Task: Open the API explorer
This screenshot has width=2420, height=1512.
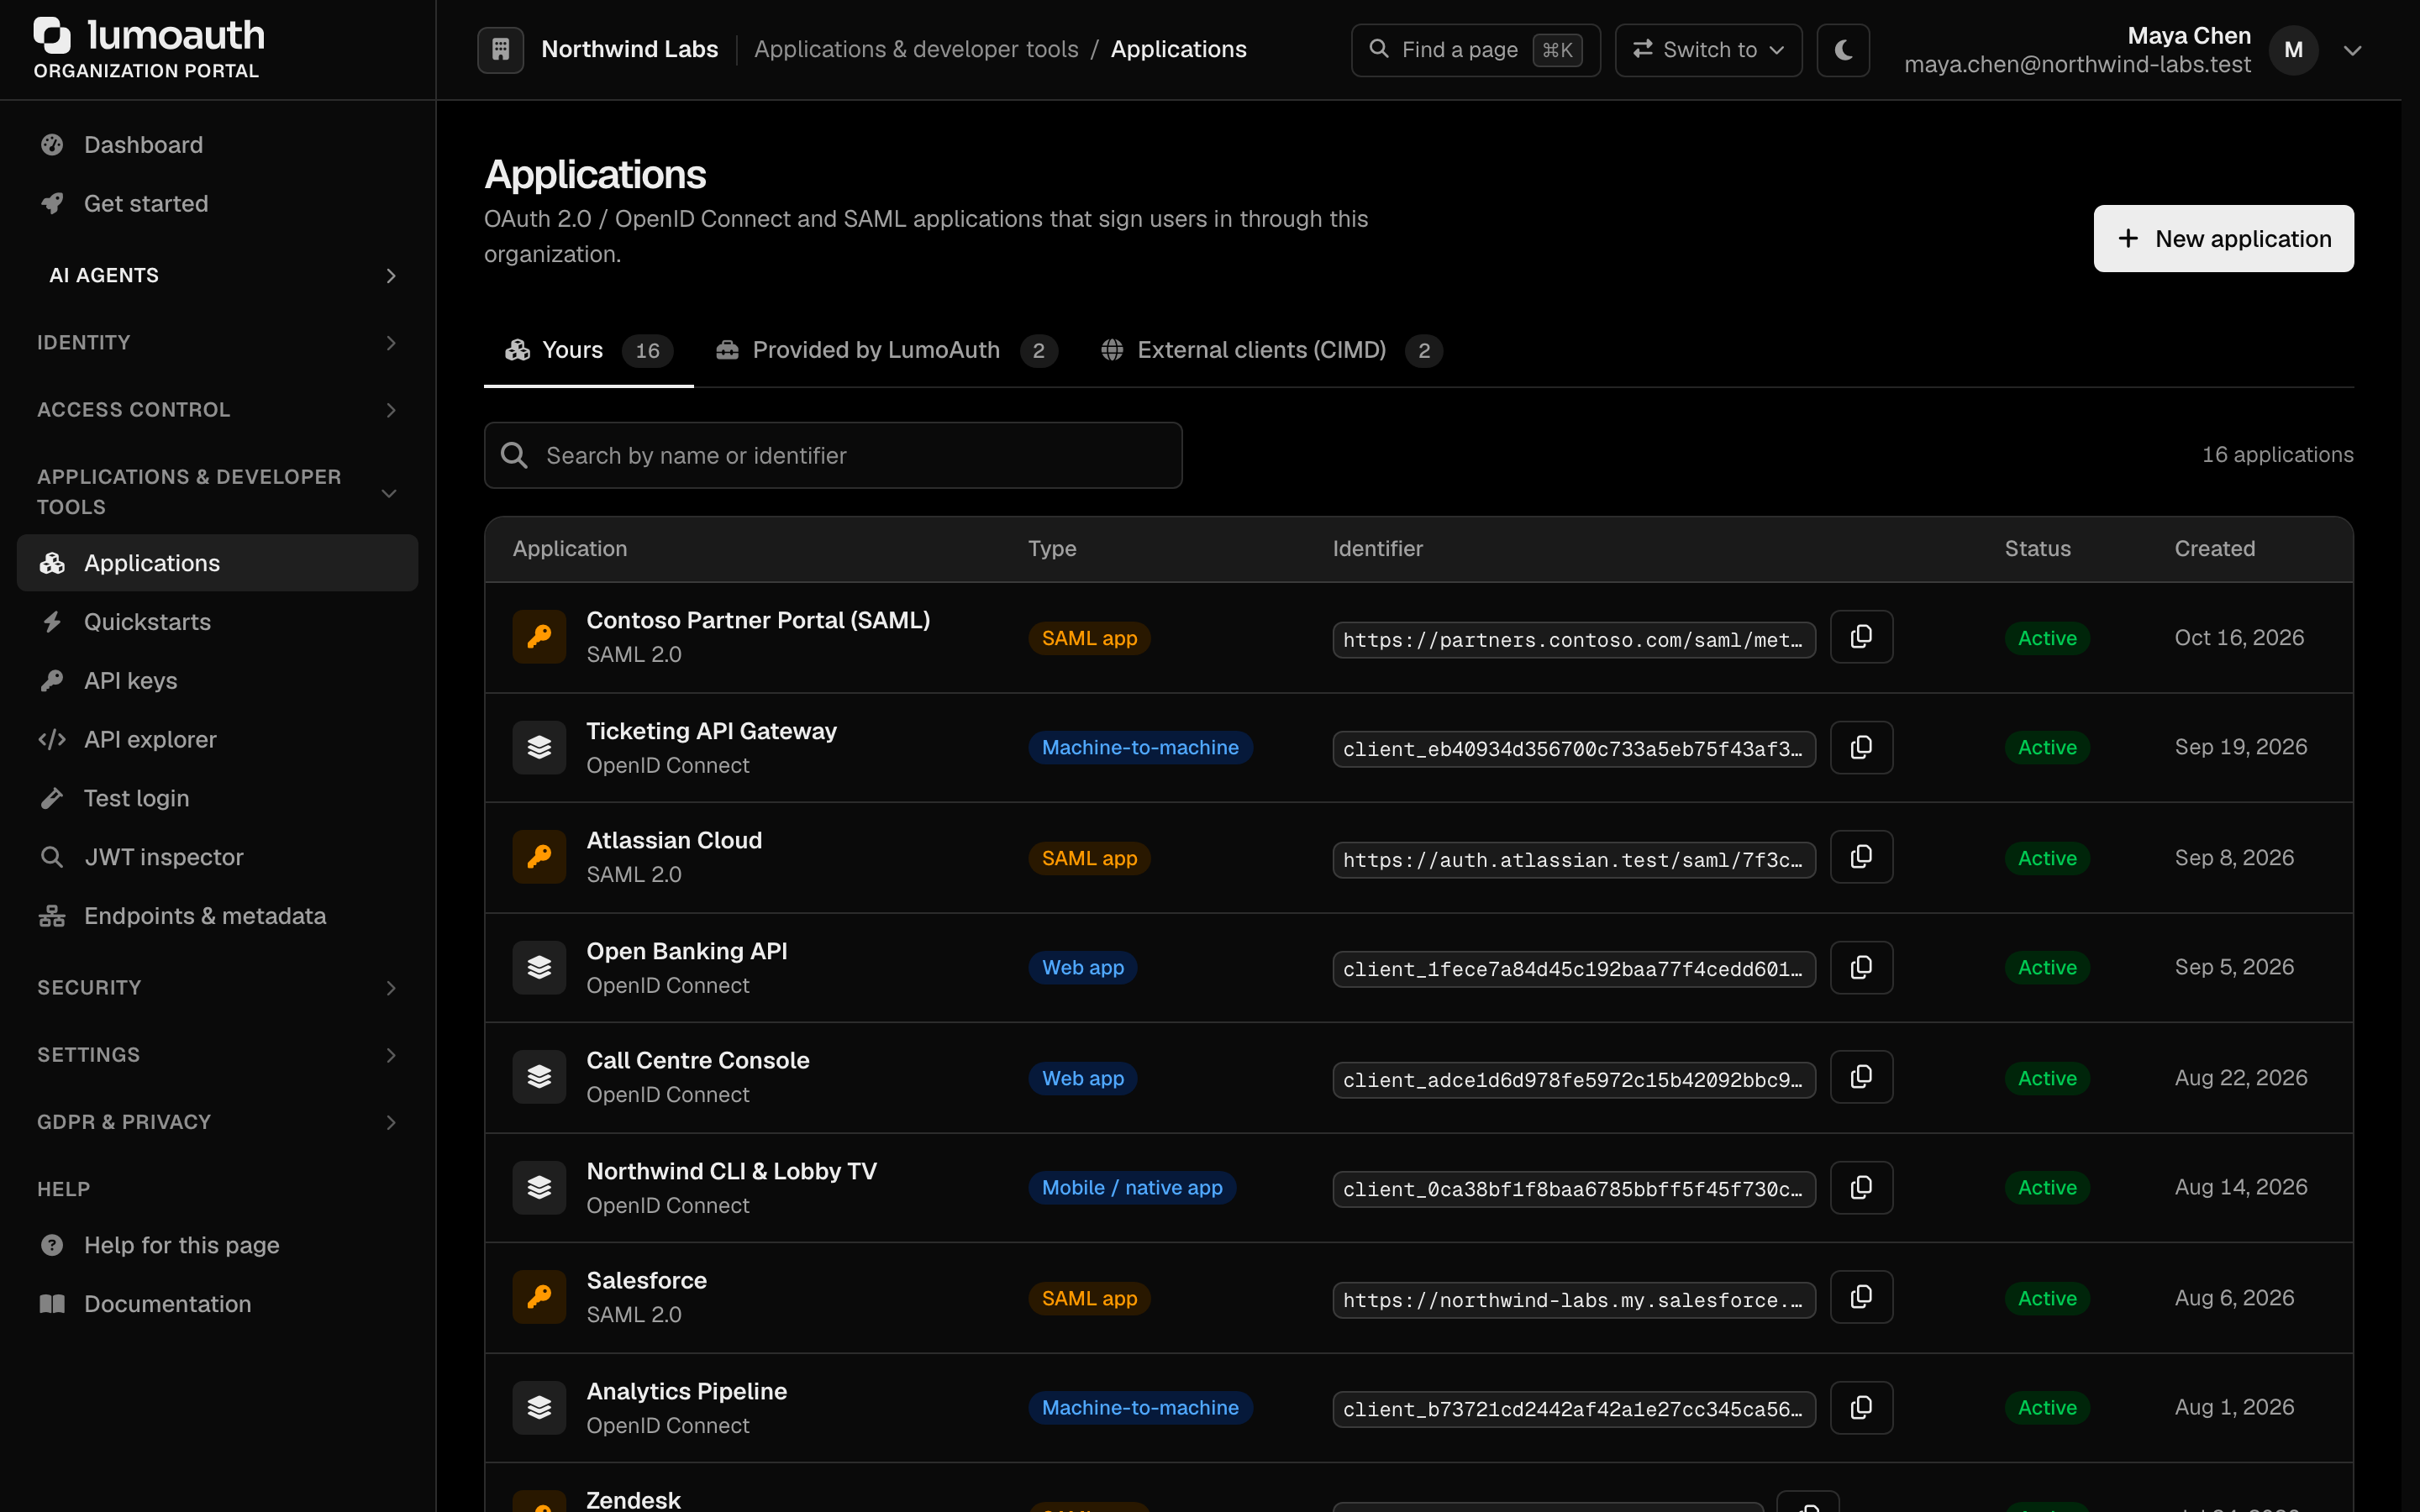Action: coord(217,740)
